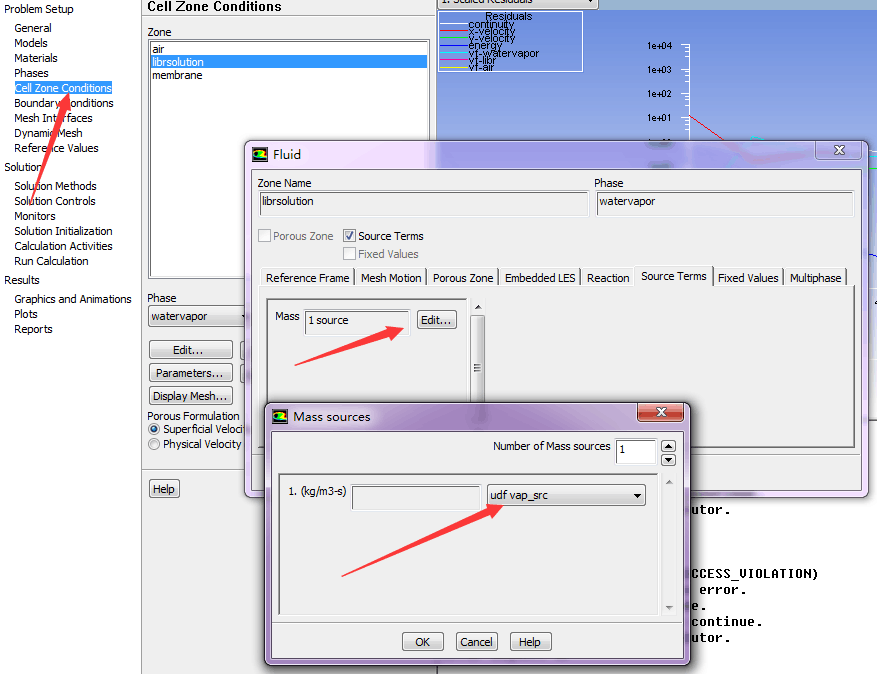Select Cell Zone Conditions in tree
Viewport: 877px width, 674px height.
pos(63,88)
